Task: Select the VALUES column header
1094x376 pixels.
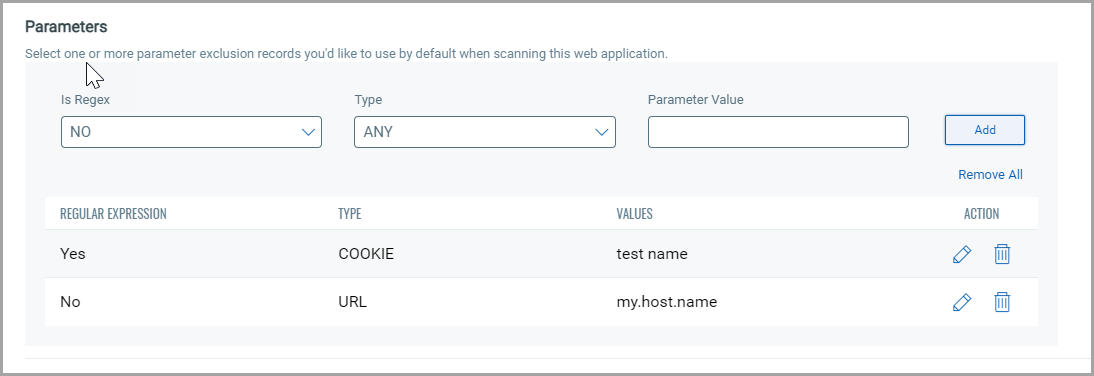Action: (x=634, y=213)
